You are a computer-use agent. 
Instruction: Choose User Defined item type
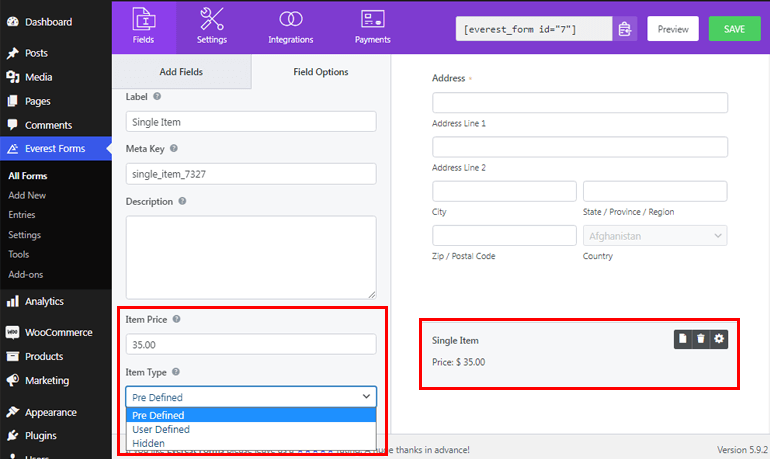click(251, 429)
